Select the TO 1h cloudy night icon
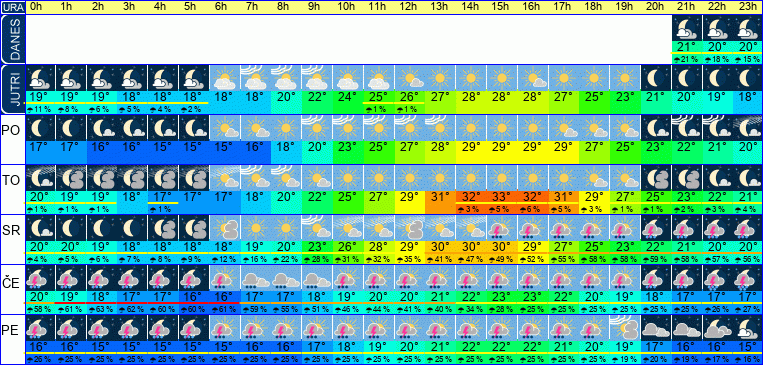 click(x=71, y=178)
